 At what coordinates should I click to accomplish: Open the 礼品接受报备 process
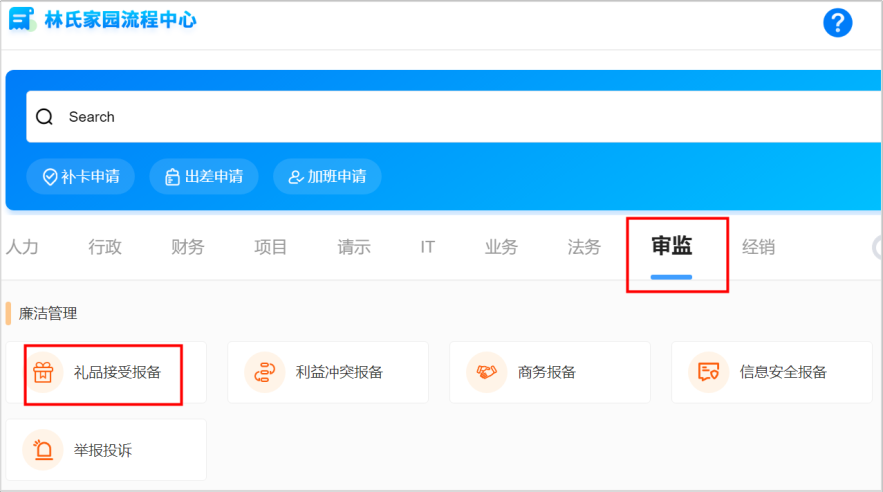[106, 372]
